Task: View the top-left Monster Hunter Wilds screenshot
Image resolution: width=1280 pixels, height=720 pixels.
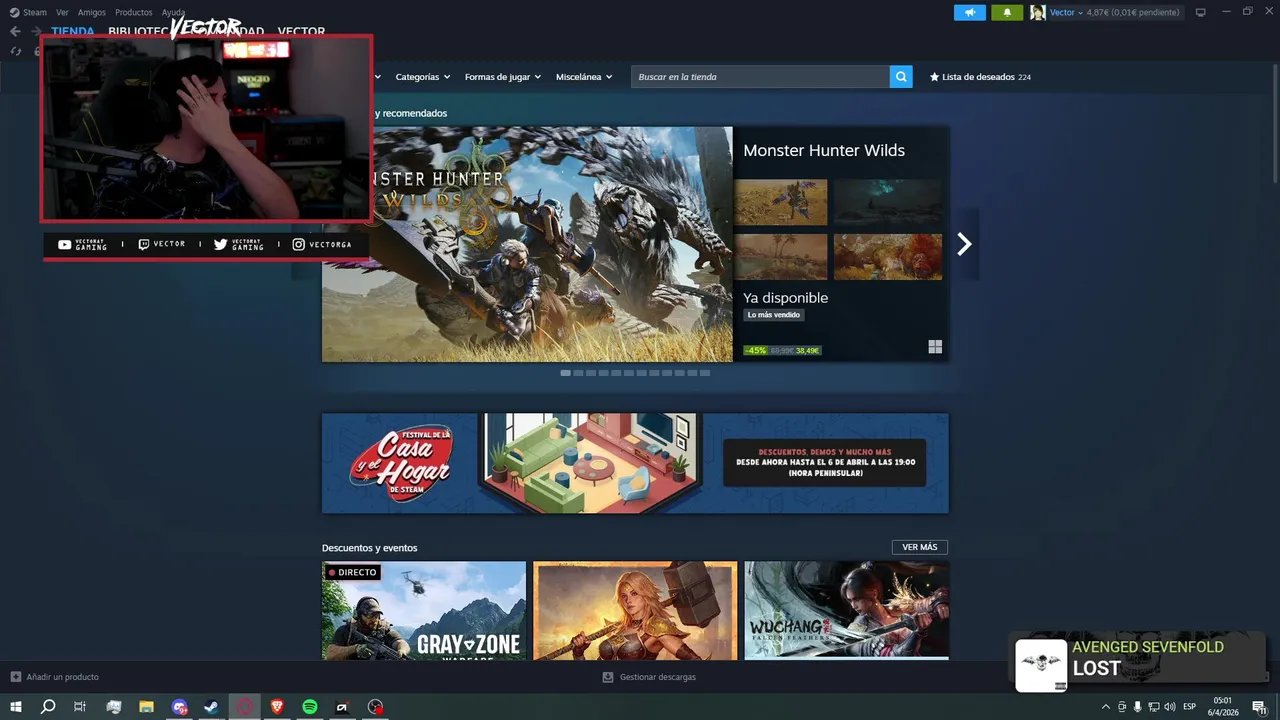Action: click(781, 202)
